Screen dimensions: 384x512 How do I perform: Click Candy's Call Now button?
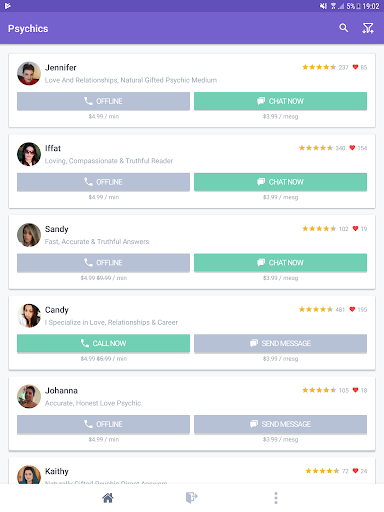(103, 343)
